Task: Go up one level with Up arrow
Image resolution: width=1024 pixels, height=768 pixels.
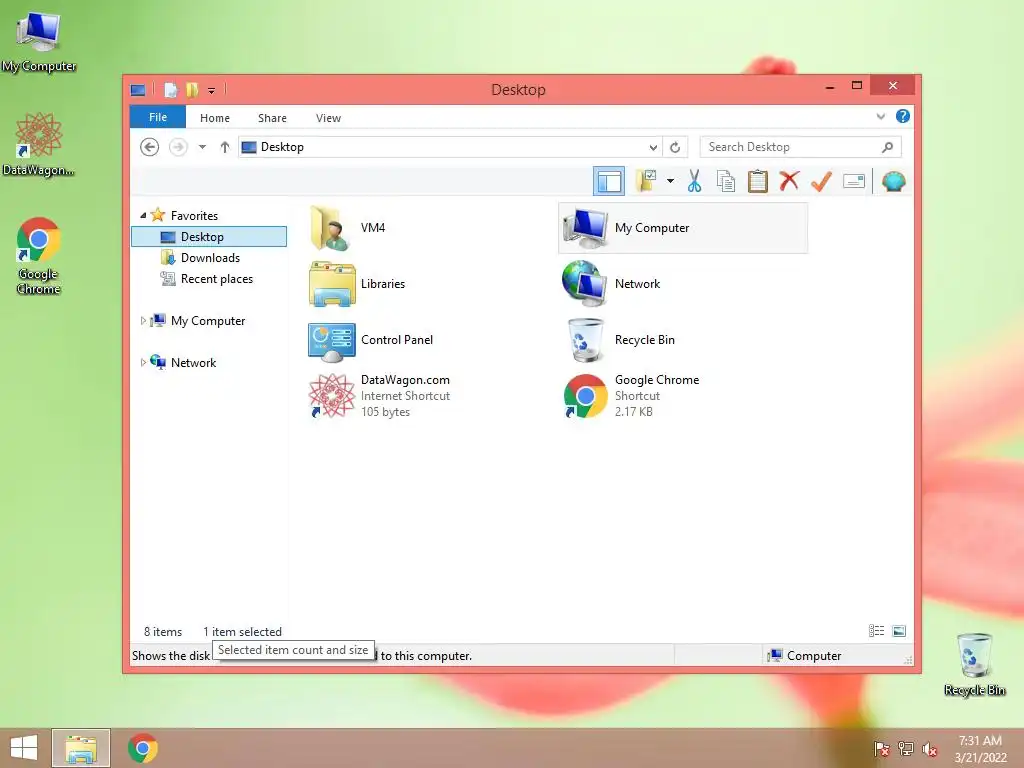Action: pos(225,147)
